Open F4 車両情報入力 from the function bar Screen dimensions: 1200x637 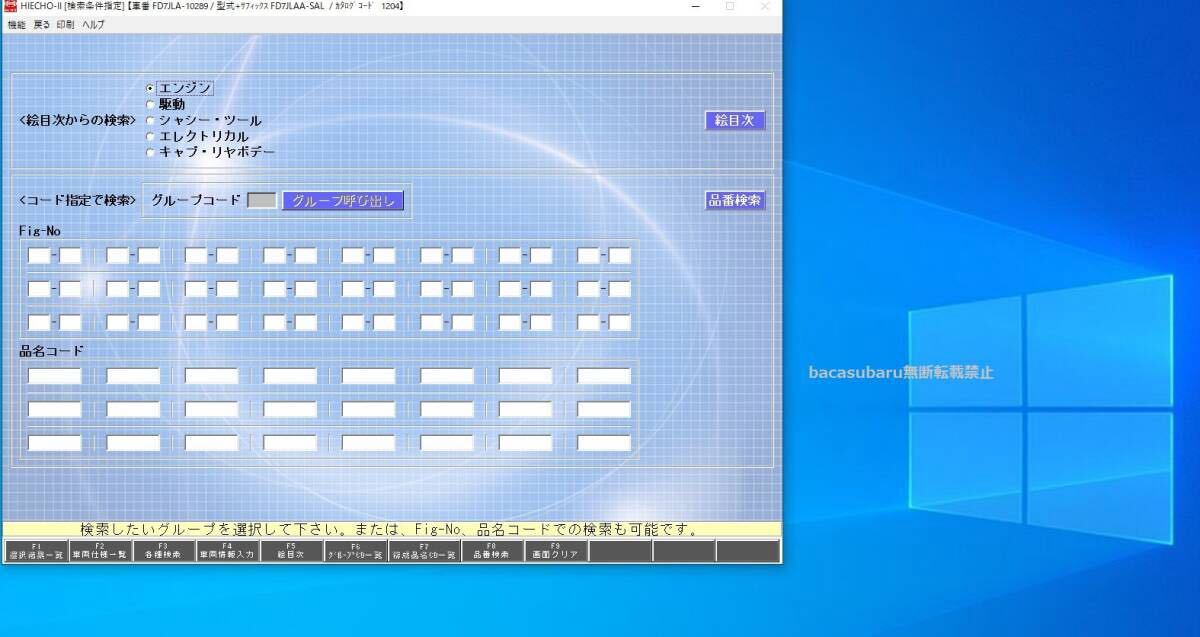point(228,550)
